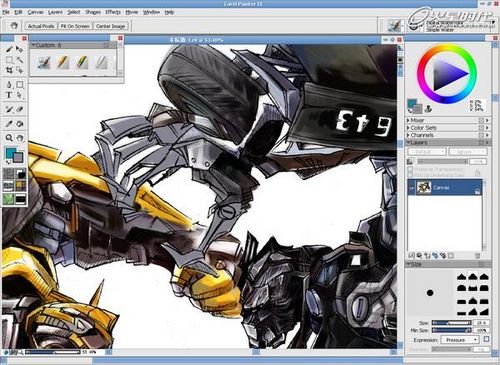The image size is (500, 365).
Task: Click the Fit On Screen button
Action: click(75, 26)
